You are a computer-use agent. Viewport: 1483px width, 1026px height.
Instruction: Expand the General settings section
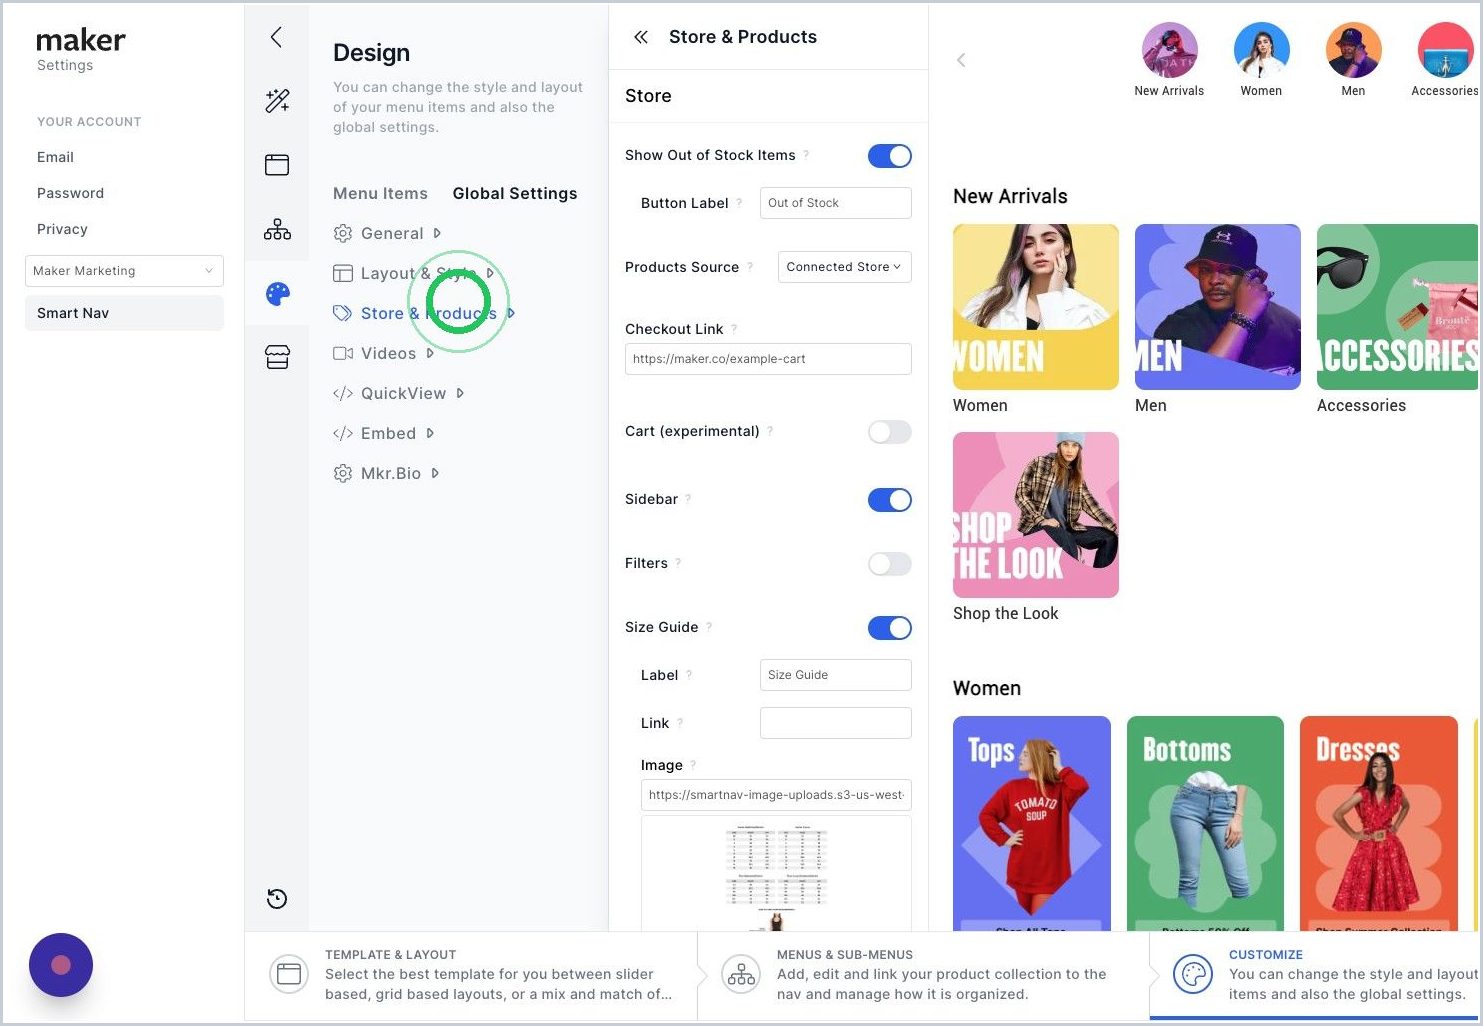pyautogui.click(x=387, y=233)
